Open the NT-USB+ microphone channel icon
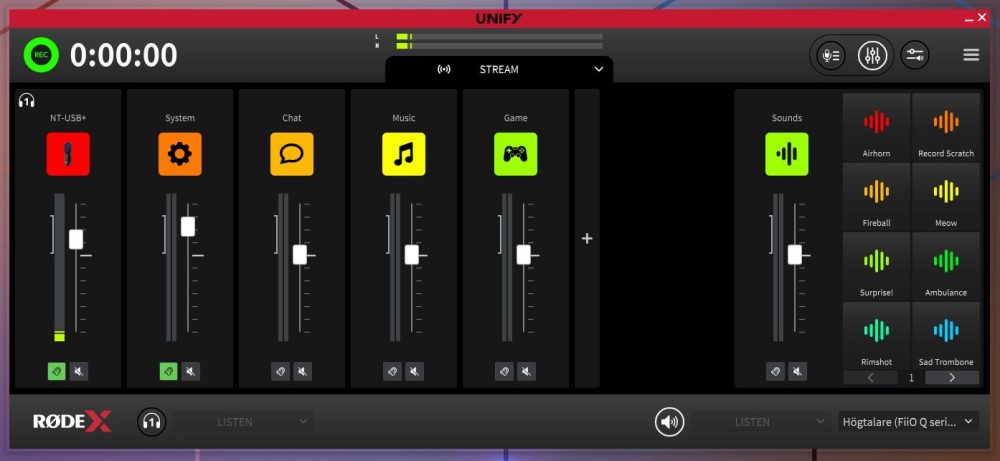The height and width of the screenshot is (461, 1000). [68, 154]
